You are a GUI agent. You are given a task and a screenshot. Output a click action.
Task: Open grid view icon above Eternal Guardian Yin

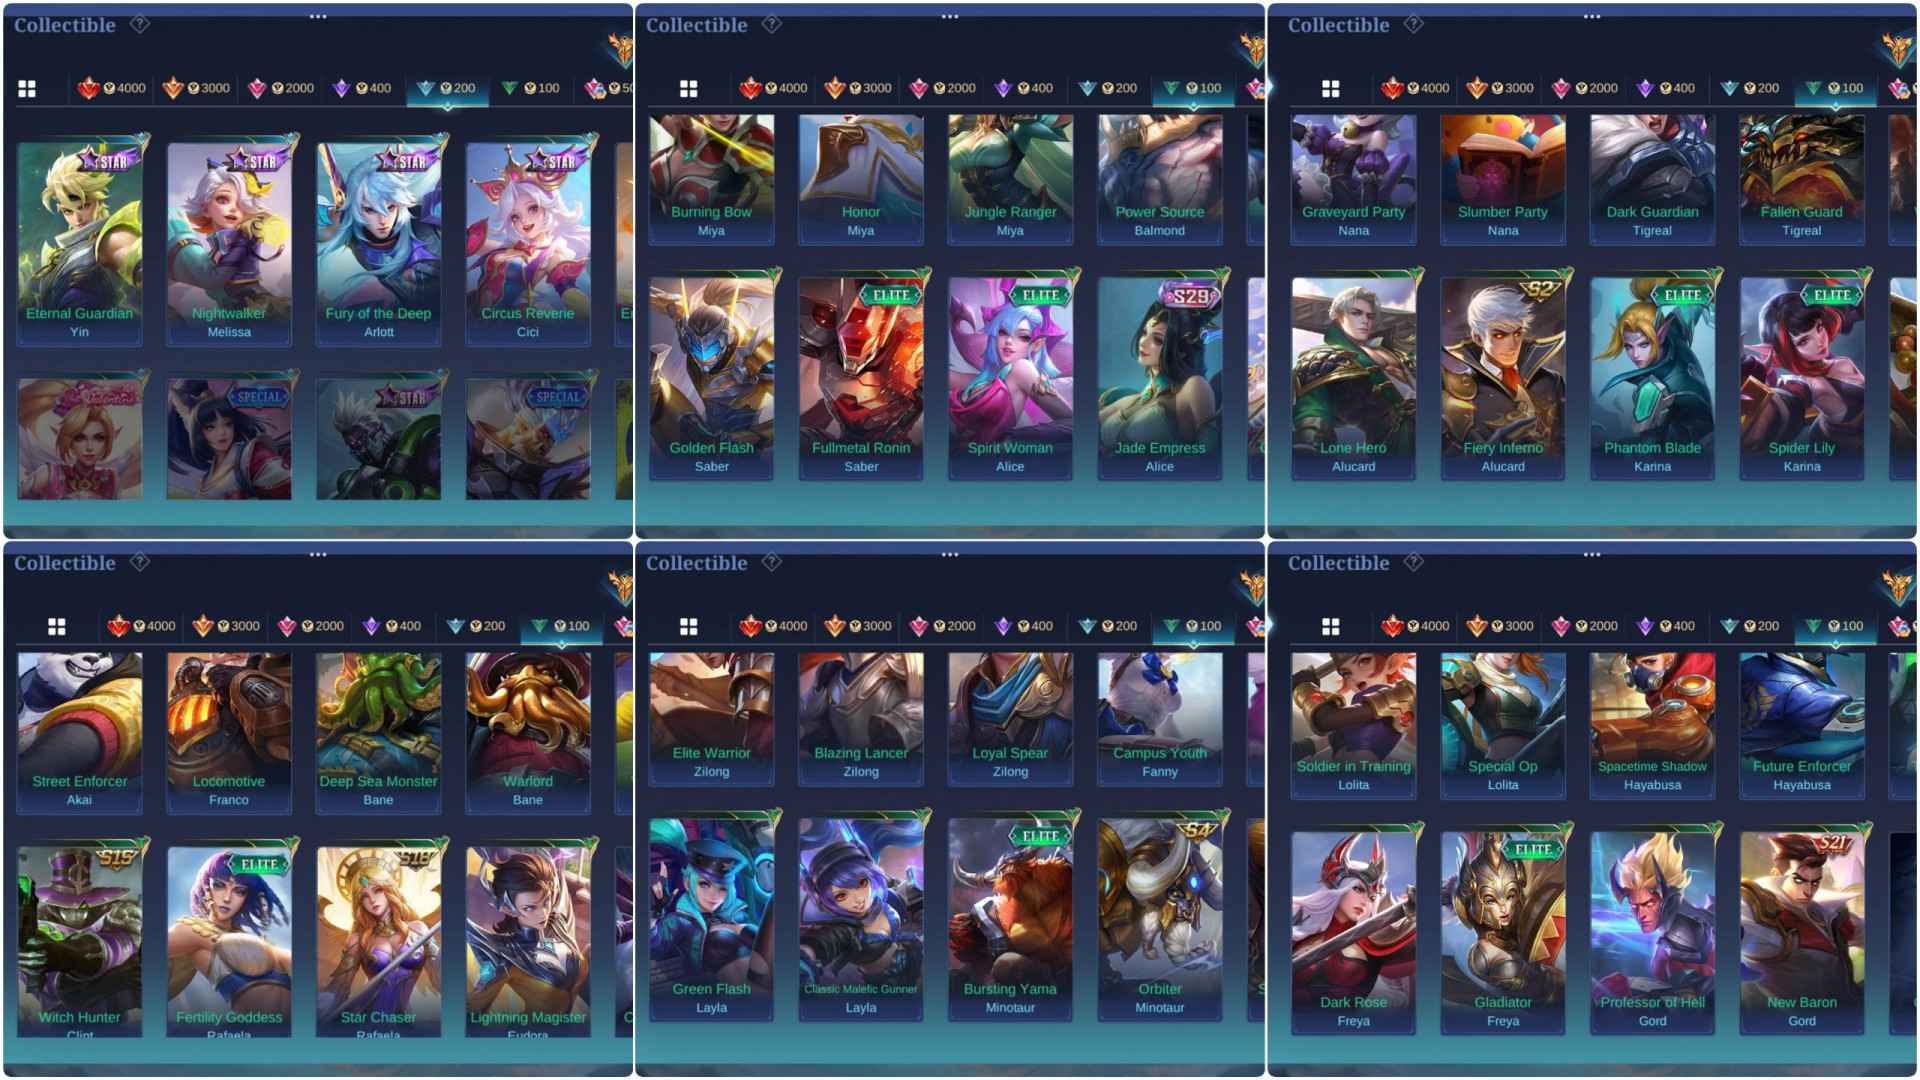click(27, 89)
